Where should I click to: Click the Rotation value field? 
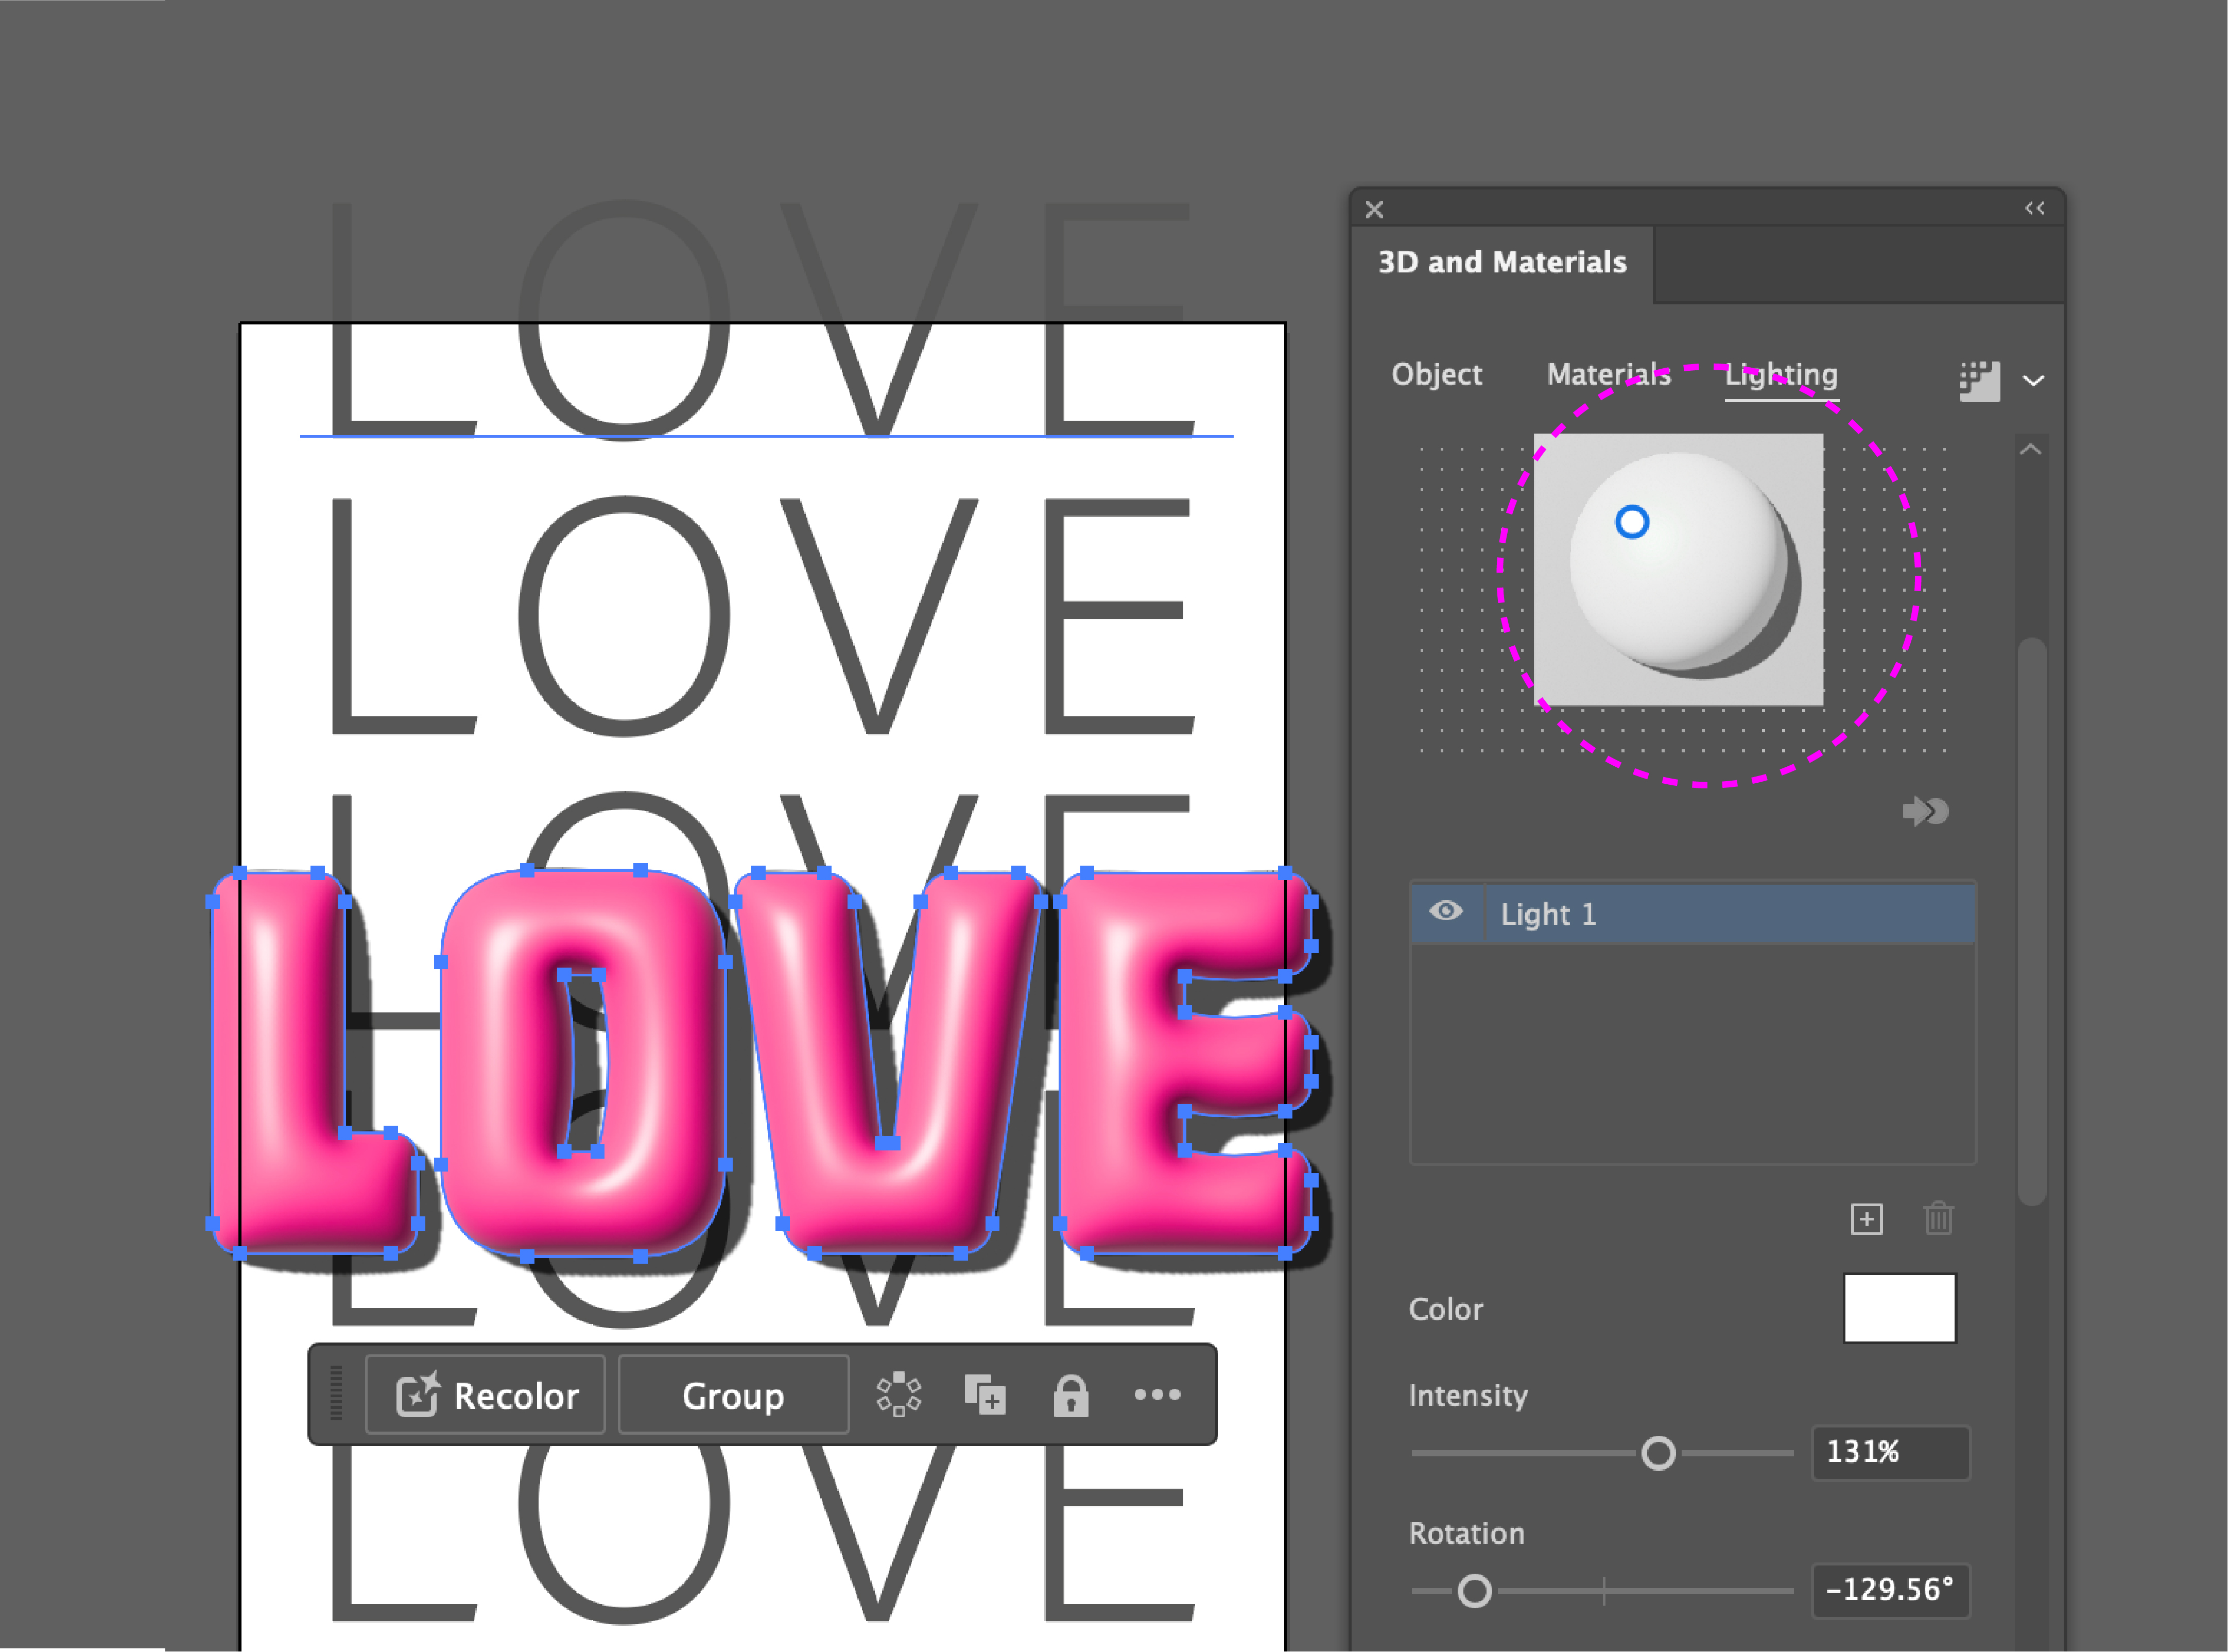(1889, 1590)
